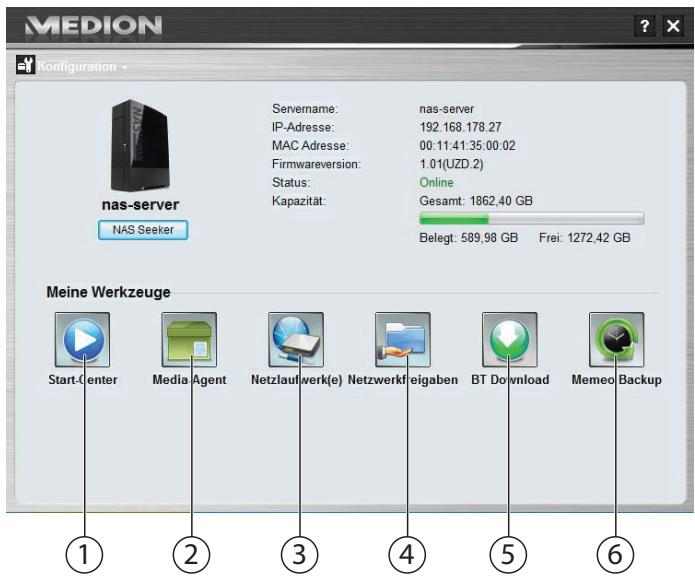
Task: Click the green capacity usage bar
Action: [531, 219]
